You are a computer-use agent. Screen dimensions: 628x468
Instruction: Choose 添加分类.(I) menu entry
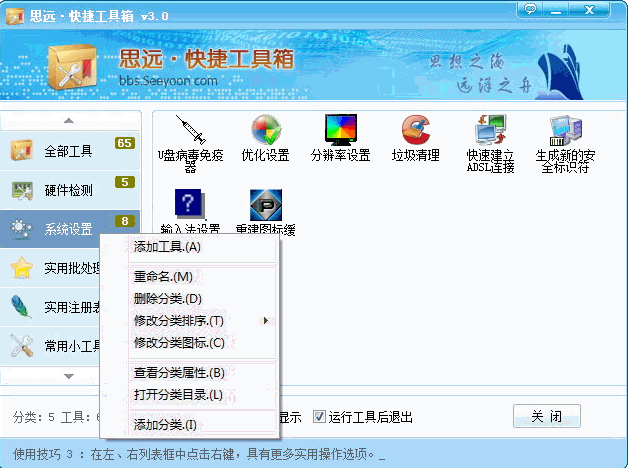point(203,424)
